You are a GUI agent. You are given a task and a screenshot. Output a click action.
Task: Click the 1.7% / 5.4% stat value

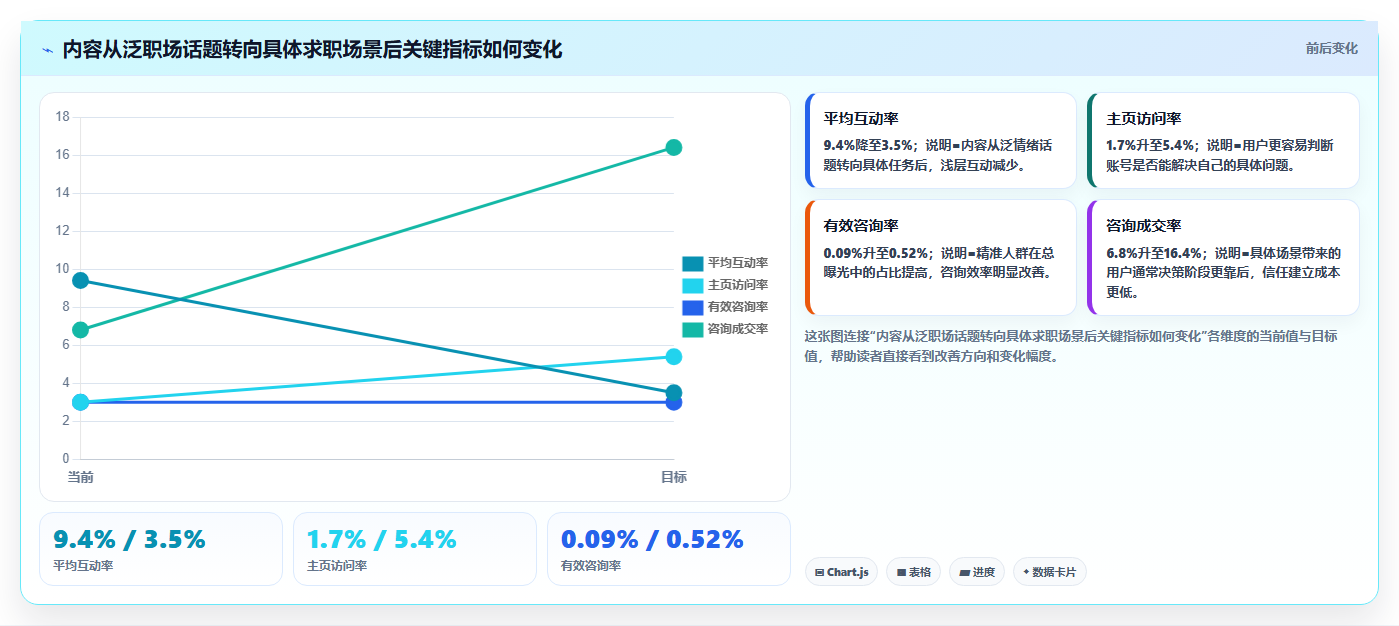click(382, 539)
